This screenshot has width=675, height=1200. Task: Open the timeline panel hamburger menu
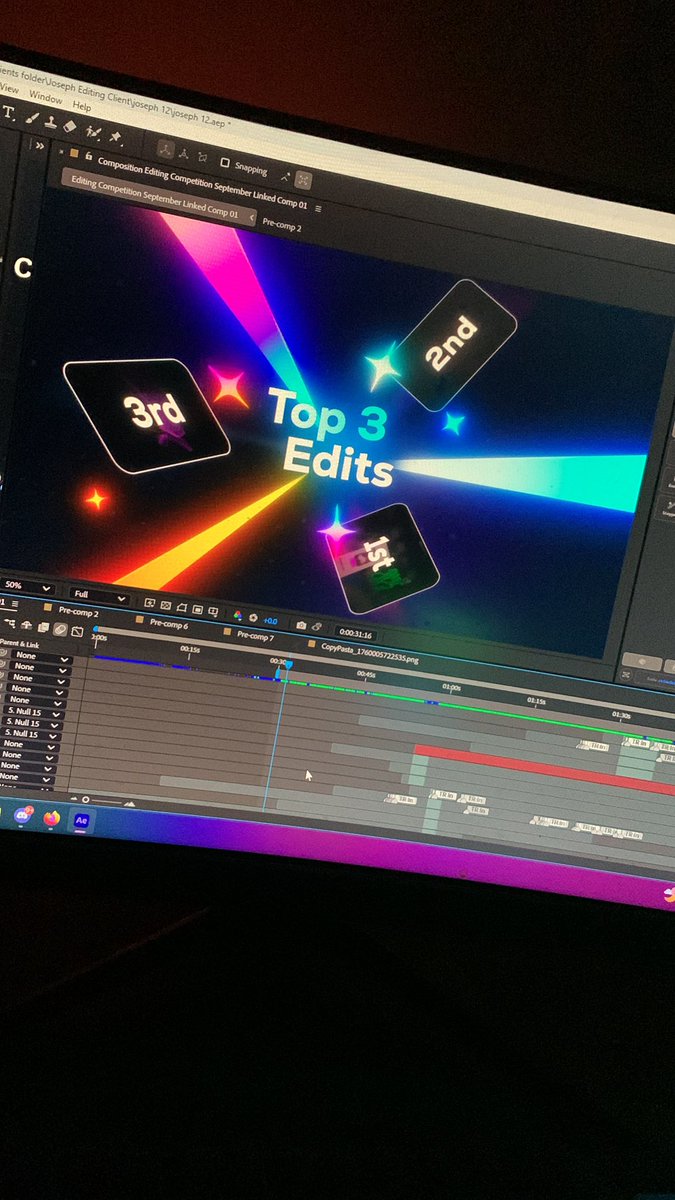coord(15,604)
